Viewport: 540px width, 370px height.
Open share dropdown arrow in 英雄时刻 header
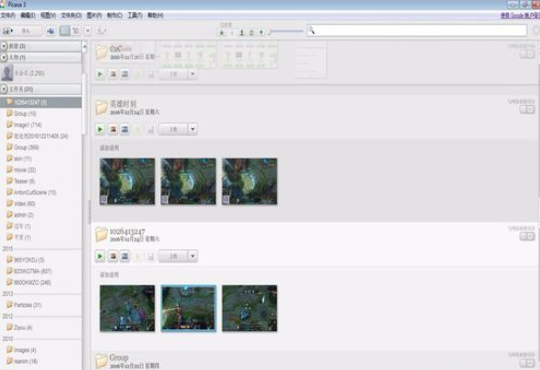(x=193, y=129)
